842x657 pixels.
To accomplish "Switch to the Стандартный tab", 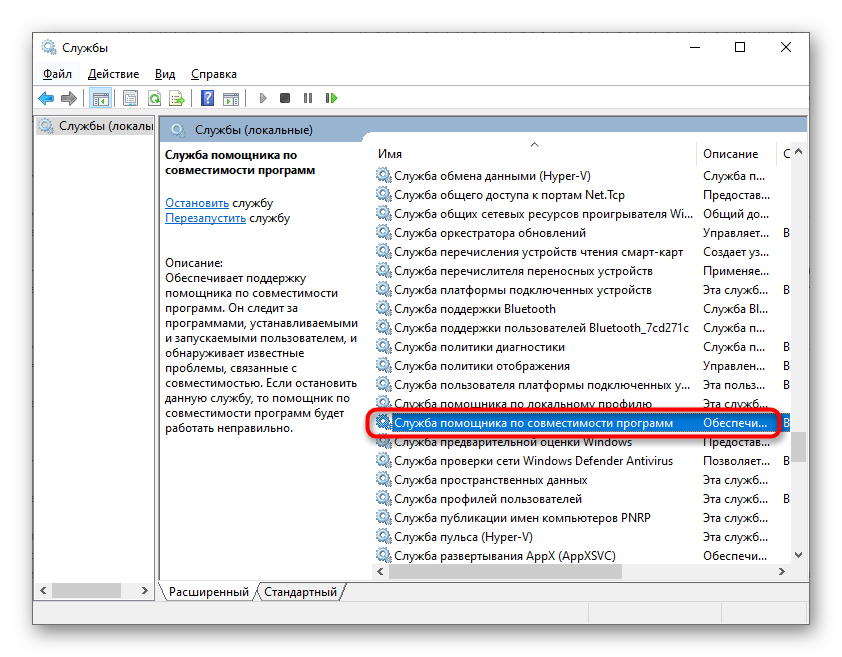I will (300, 592).
